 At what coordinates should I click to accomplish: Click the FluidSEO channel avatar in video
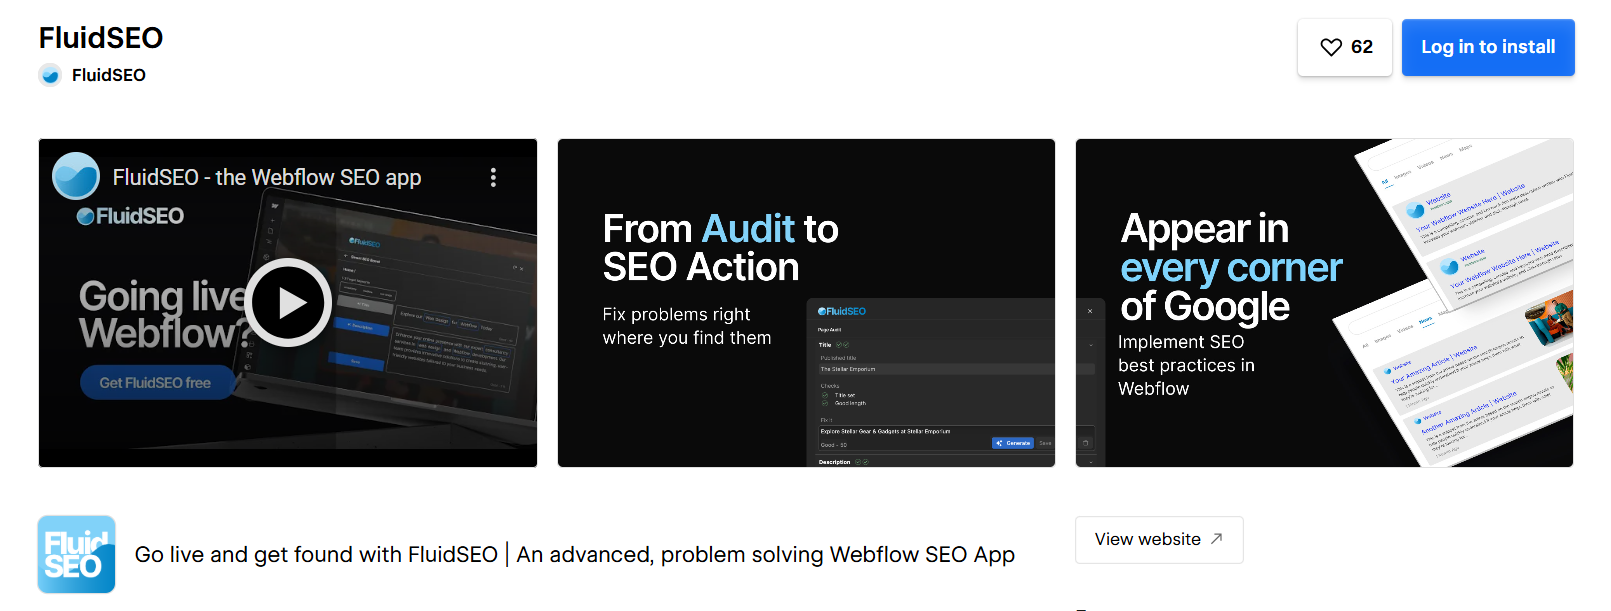(76, 176)
